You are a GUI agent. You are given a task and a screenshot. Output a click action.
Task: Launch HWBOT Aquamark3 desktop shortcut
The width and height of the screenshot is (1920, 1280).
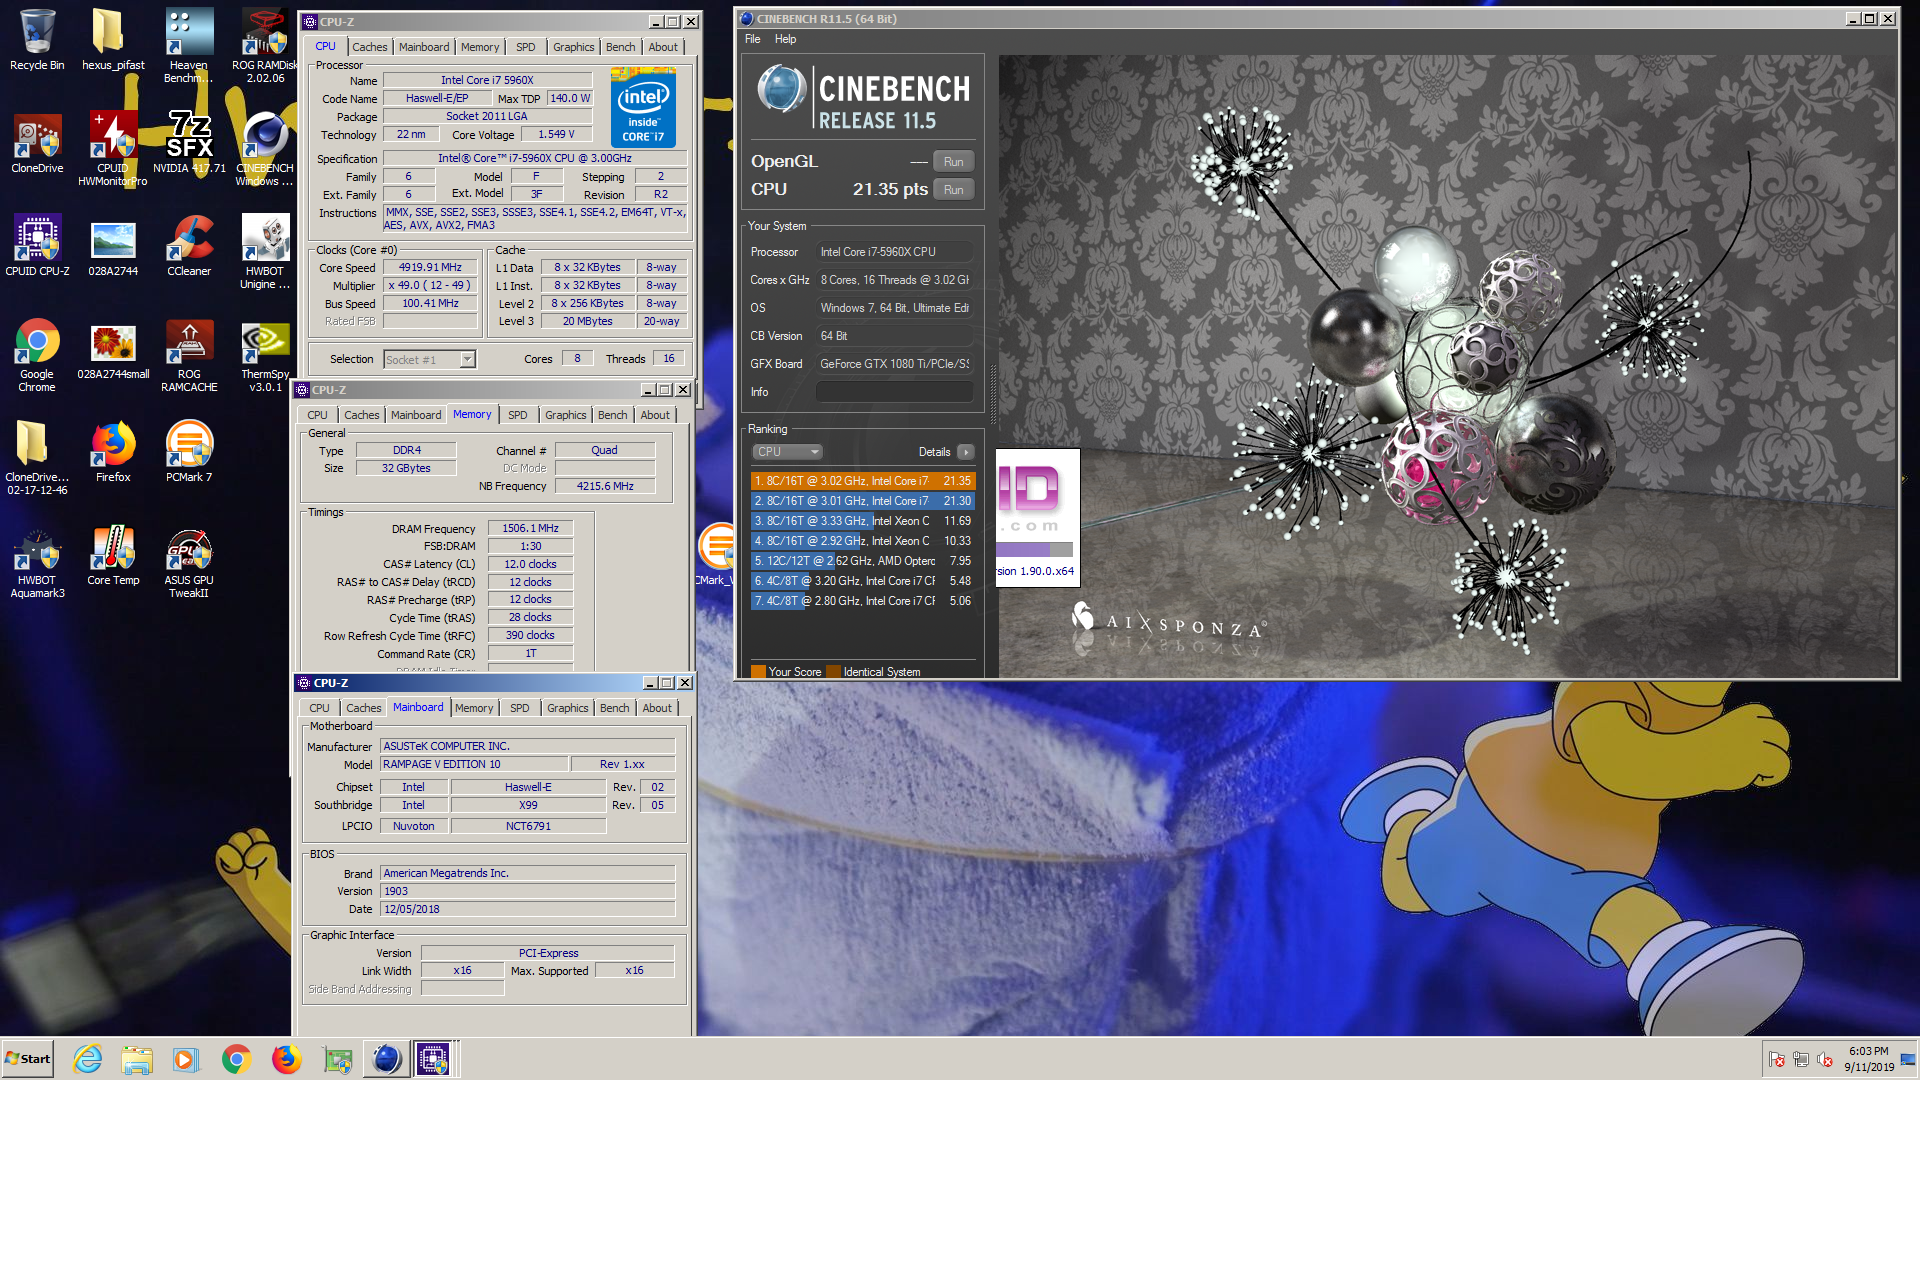(x=37, y=563)
